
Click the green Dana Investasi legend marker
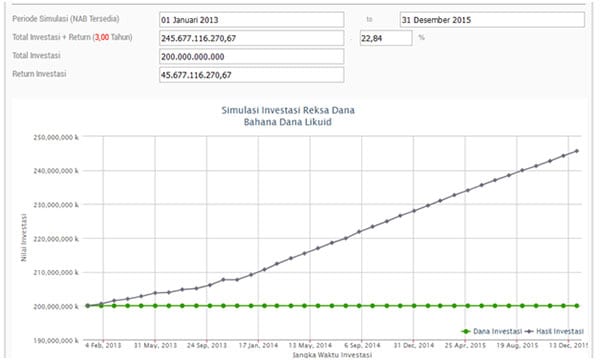(x=466, y=331)
